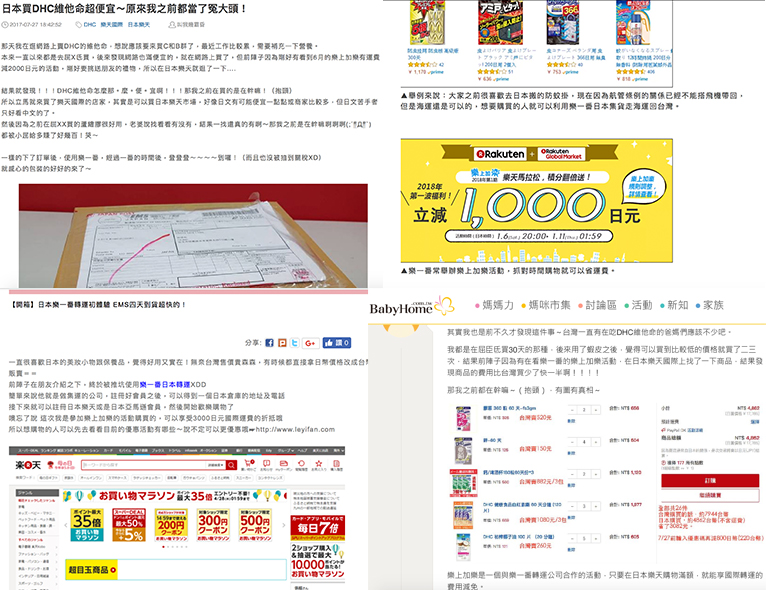Open the 300円 coupon tile
This screenshot has height=590, width=766.
point(213,525)
